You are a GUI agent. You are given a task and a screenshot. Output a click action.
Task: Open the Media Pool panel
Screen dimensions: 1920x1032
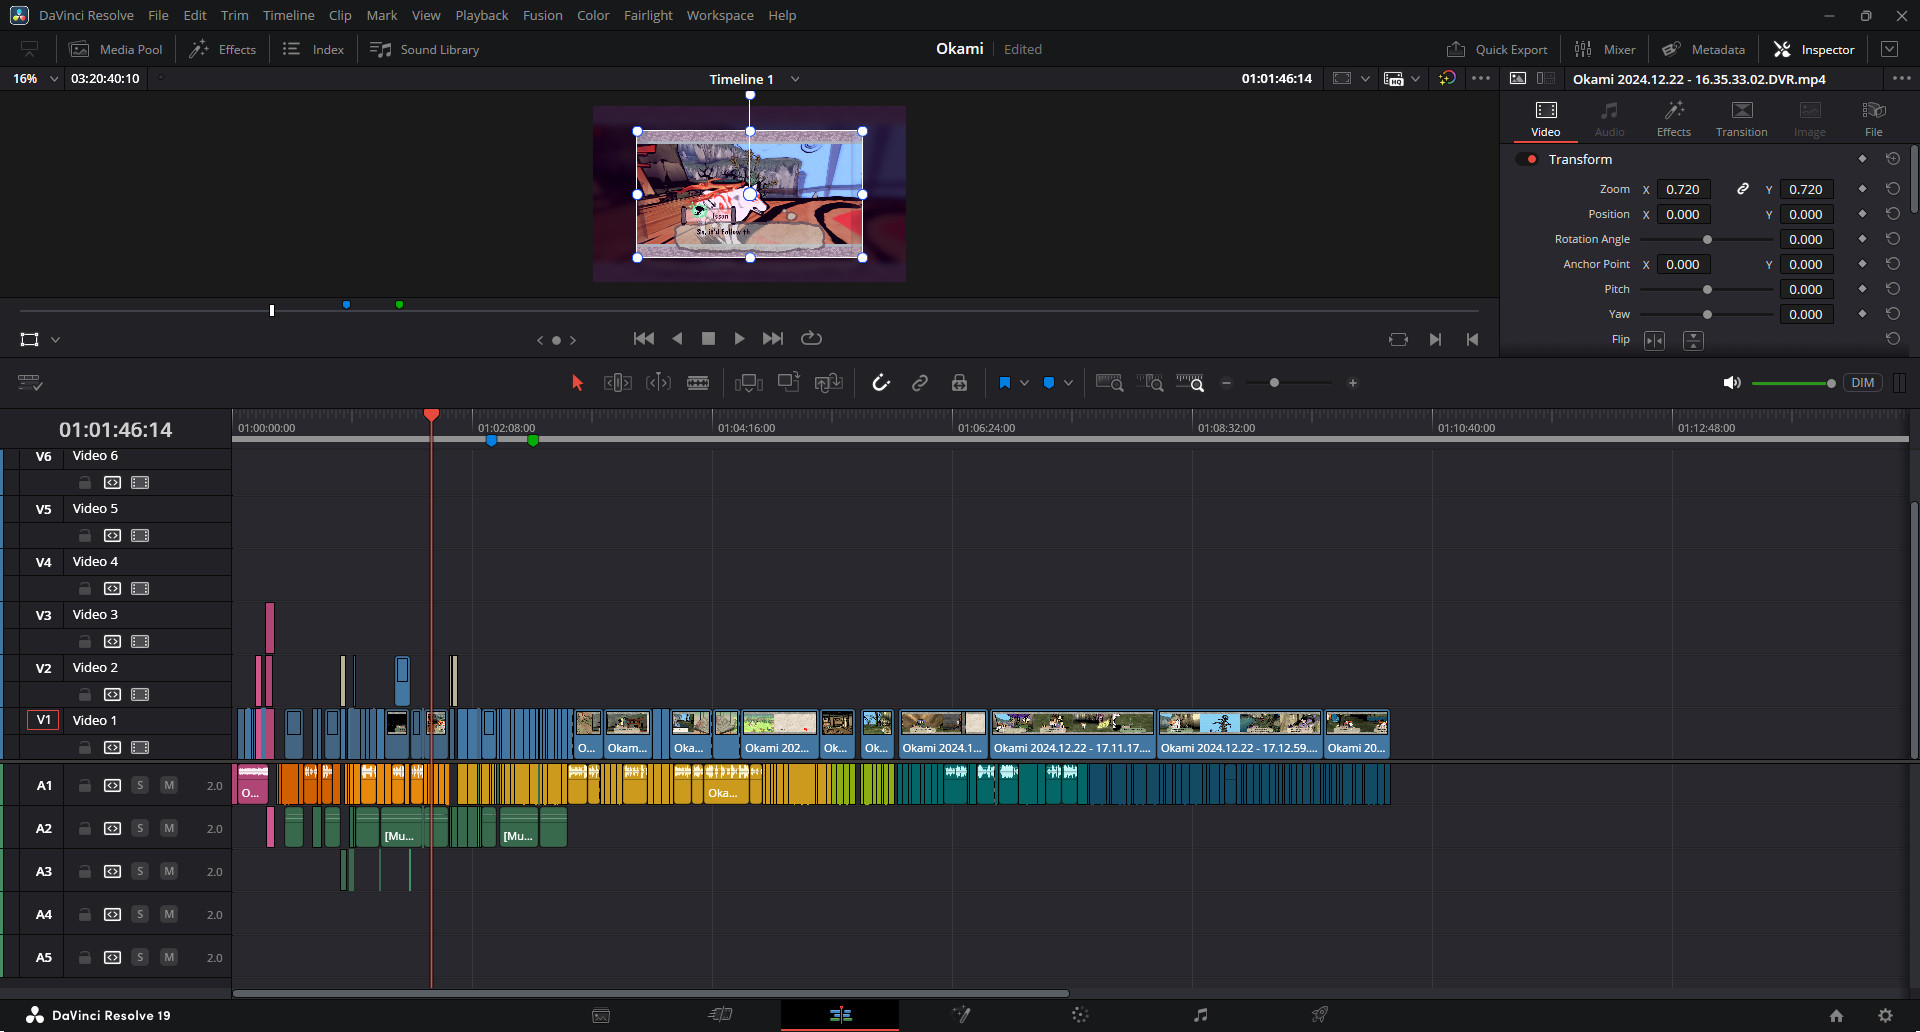[x=116, y=49]
